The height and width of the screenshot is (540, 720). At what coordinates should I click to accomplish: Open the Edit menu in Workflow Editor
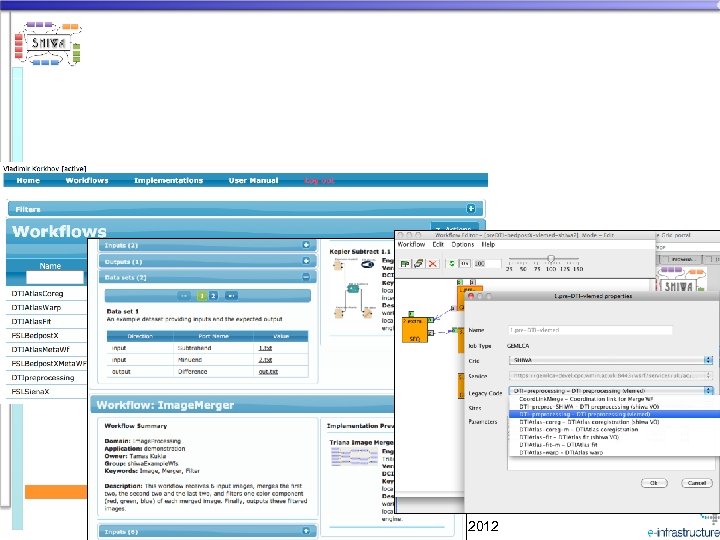click(x=438, y=244)
